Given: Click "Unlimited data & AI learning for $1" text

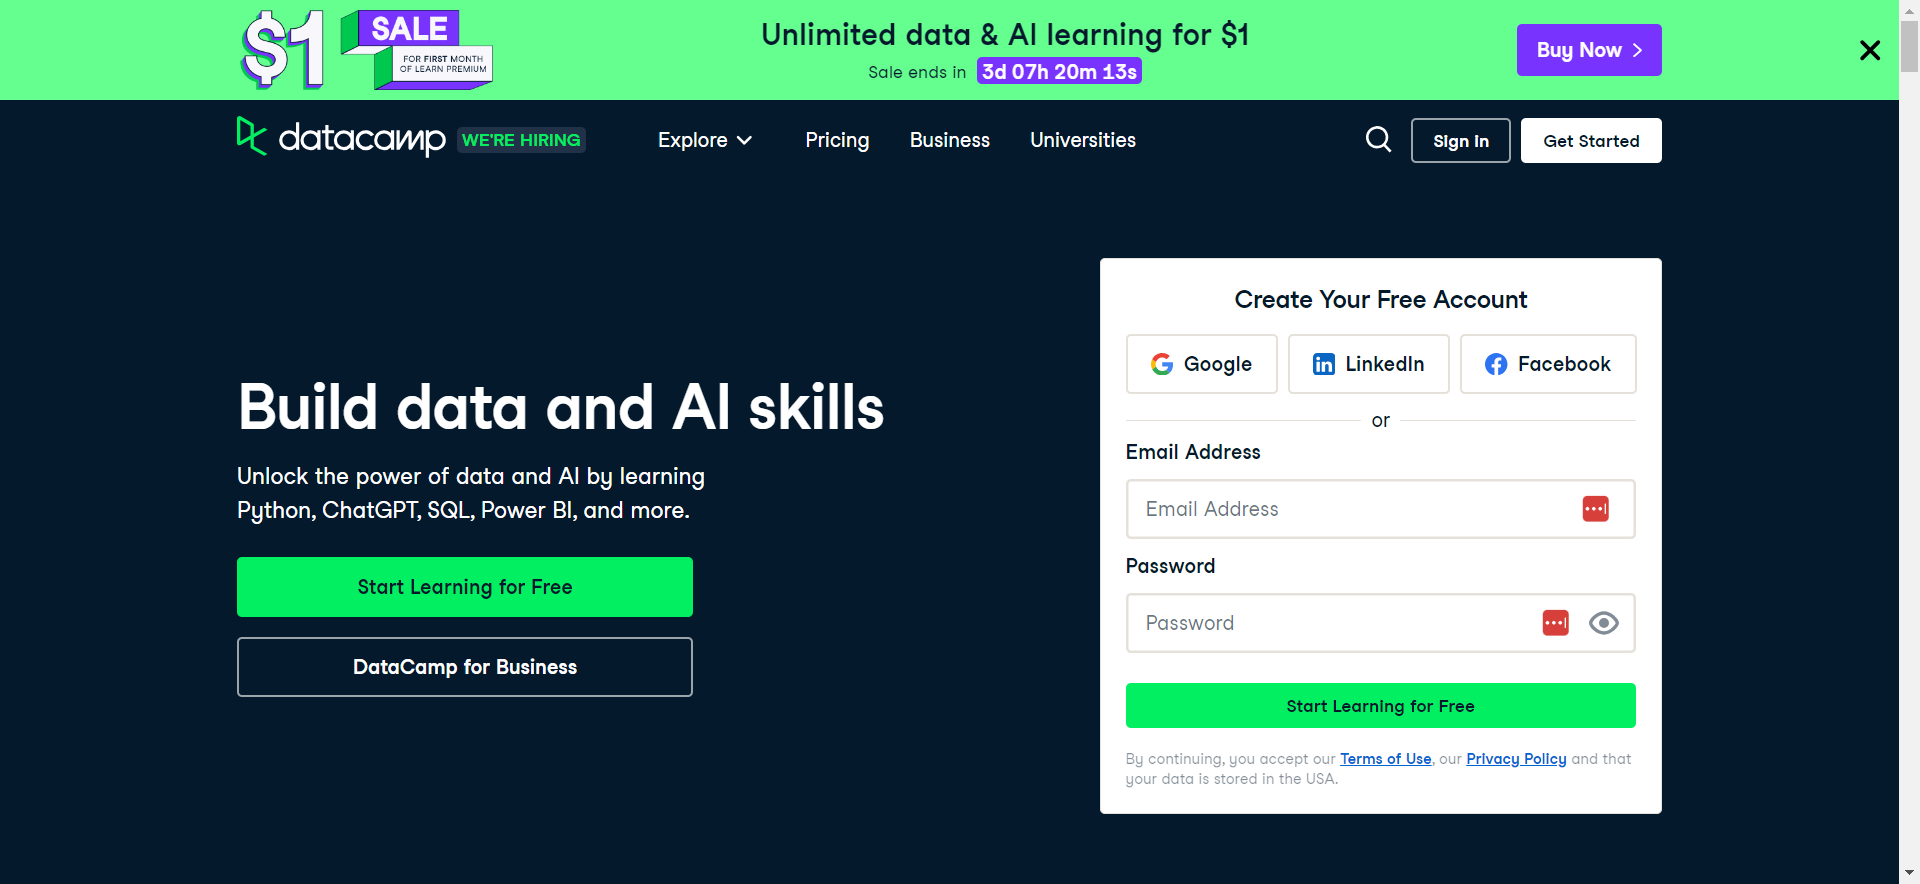Looking at the screenshot, I should click(1005, 35).
